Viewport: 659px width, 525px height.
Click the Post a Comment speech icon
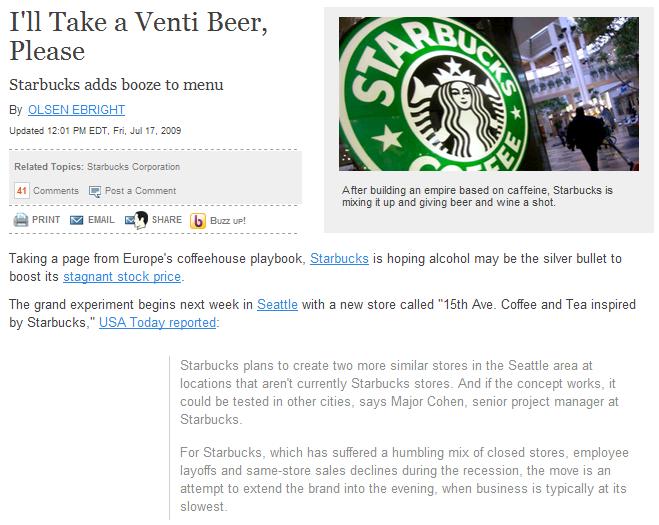point(95,191)
